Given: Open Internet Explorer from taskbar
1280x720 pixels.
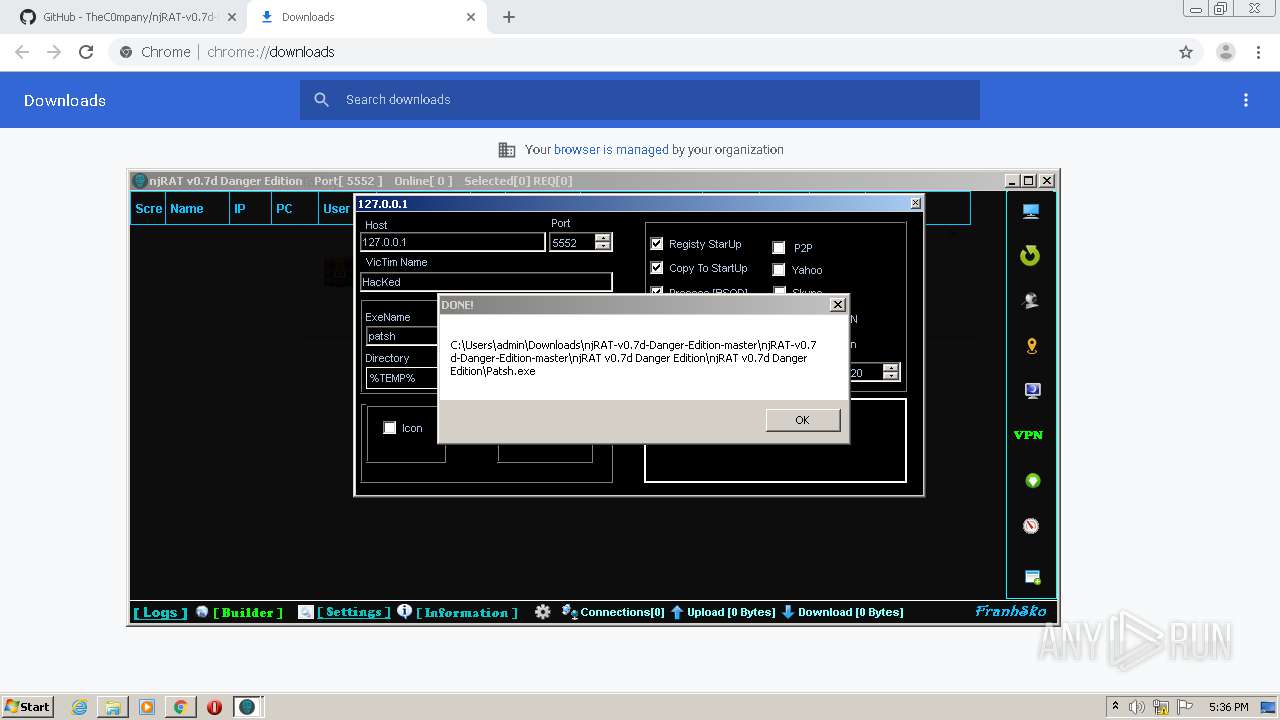Looking at the screenshot, I should (x=79, y=707).
